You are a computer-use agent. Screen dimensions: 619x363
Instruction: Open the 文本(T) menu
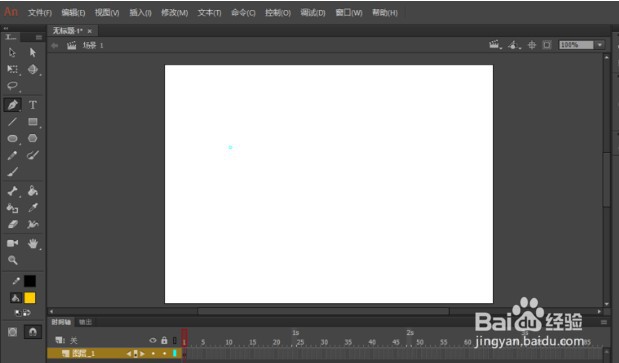pyautogui.click(x=209, y=13)
